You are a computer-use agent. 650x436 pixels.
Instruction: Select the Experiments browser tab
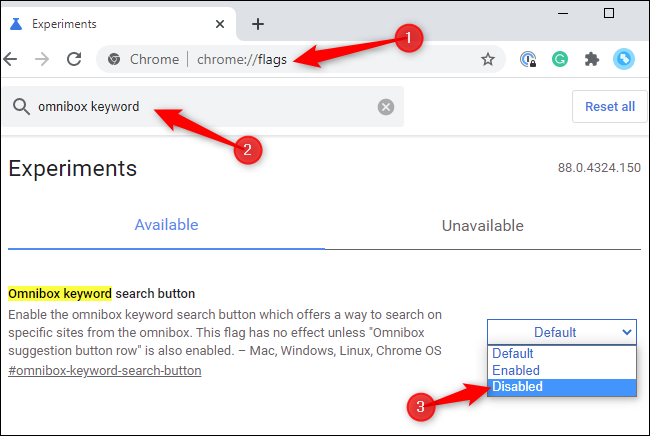(x=118, y=24)
